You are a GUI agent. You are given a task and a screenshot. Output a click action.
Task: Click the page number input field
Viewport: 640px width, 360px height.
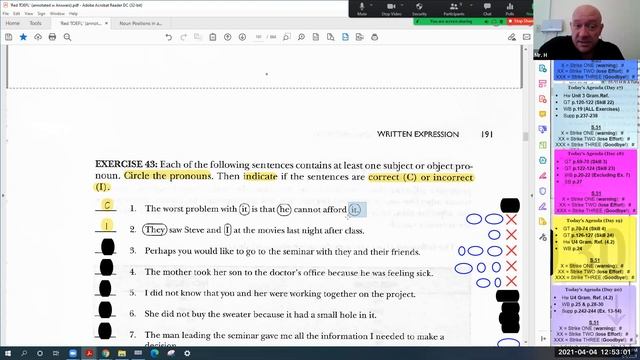coord(258,37)
